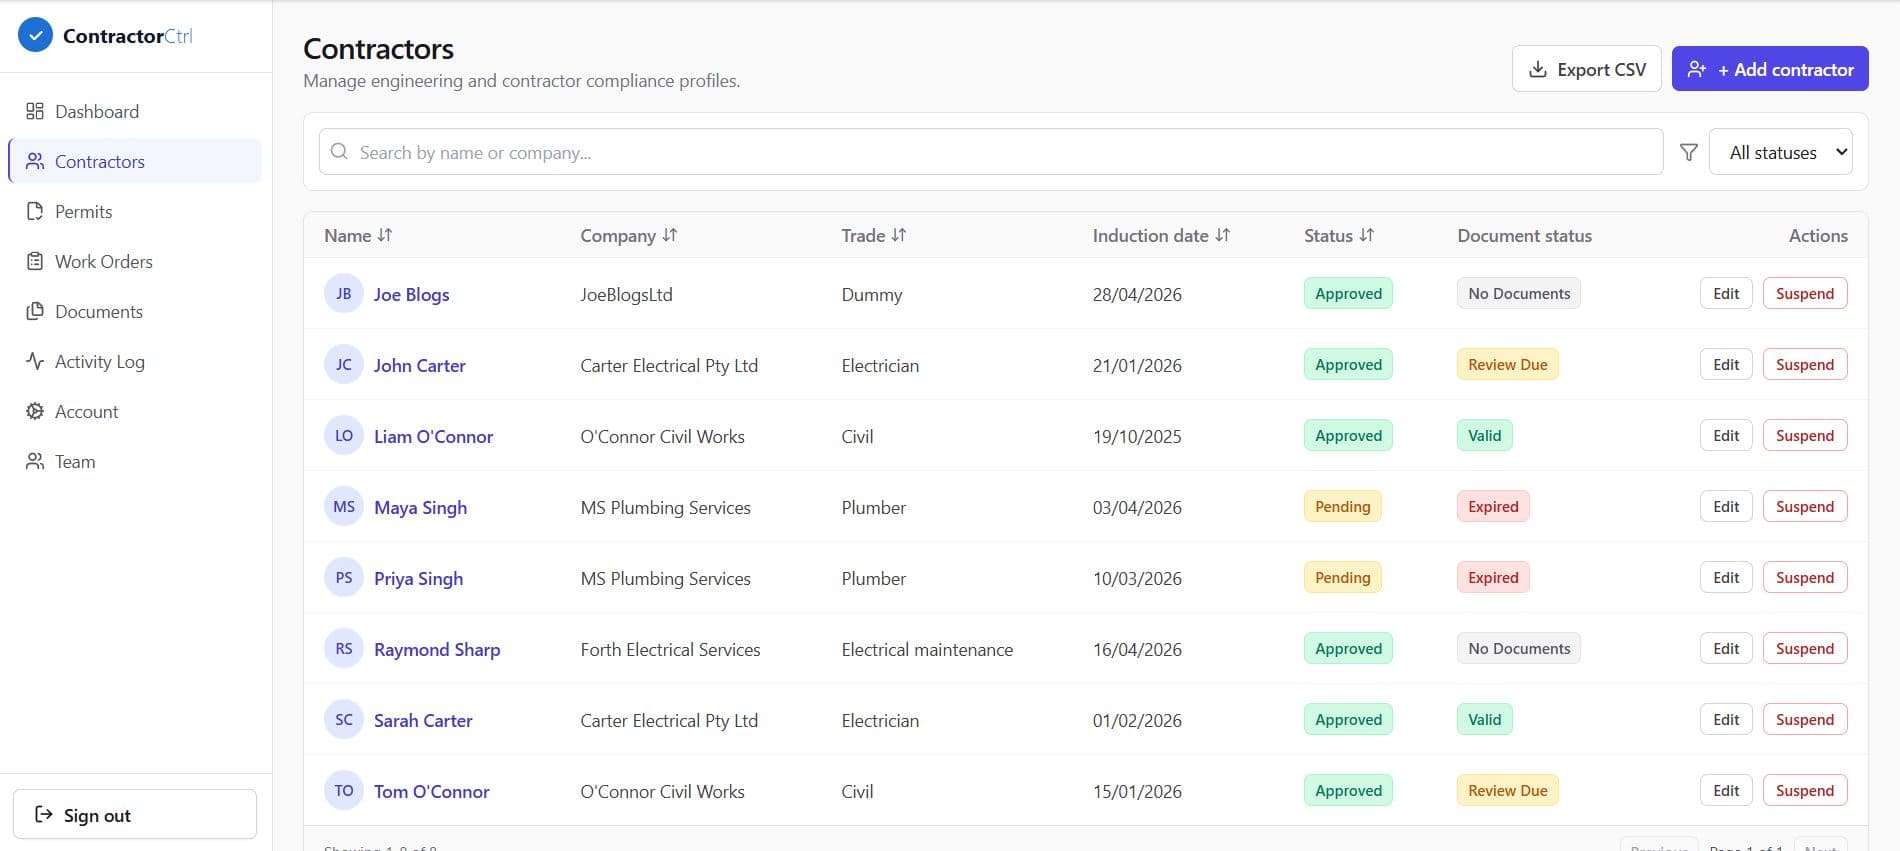Click the 'Electrical maintenance' trade cell

(x=927, y=649)
